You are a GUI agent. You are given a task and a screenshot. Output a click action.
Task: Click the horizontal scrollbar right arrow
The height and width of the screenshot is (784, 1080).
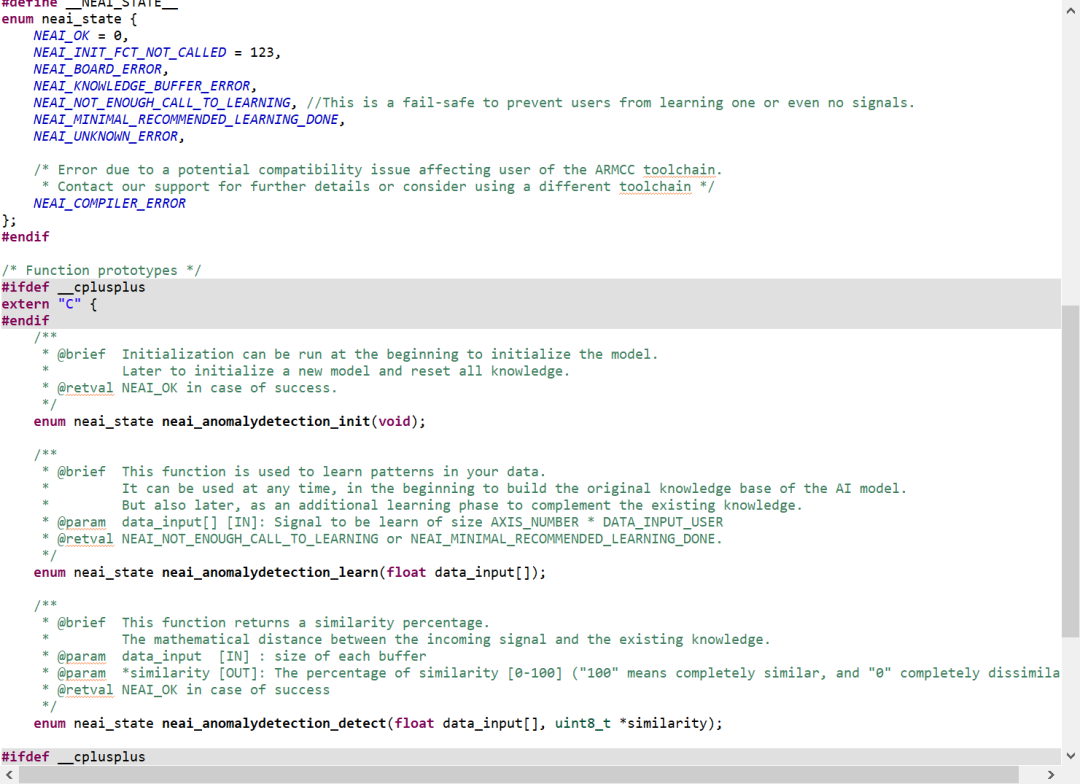click(1050, 775)
